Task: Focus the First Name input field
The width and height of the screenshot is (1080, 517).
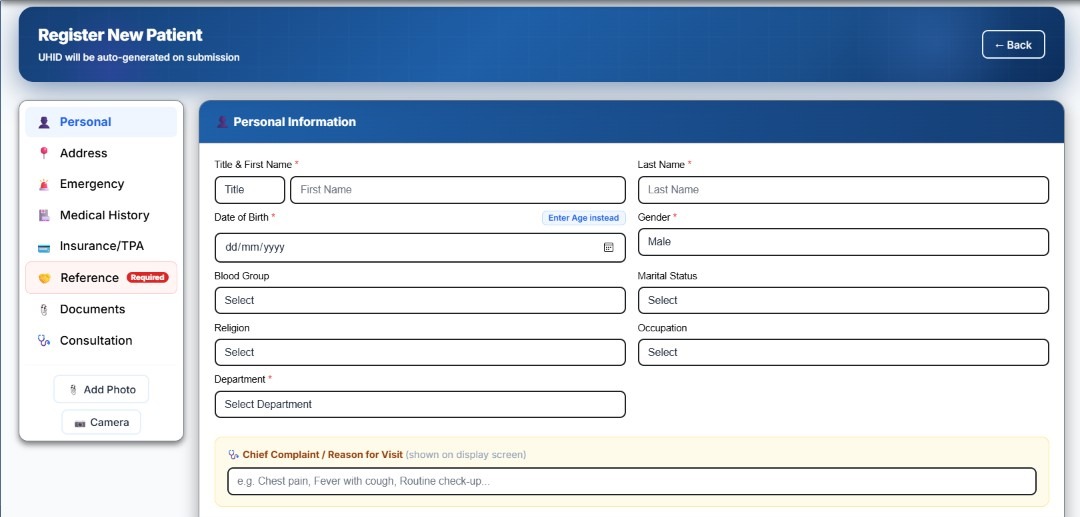Action: coord(458,190)
